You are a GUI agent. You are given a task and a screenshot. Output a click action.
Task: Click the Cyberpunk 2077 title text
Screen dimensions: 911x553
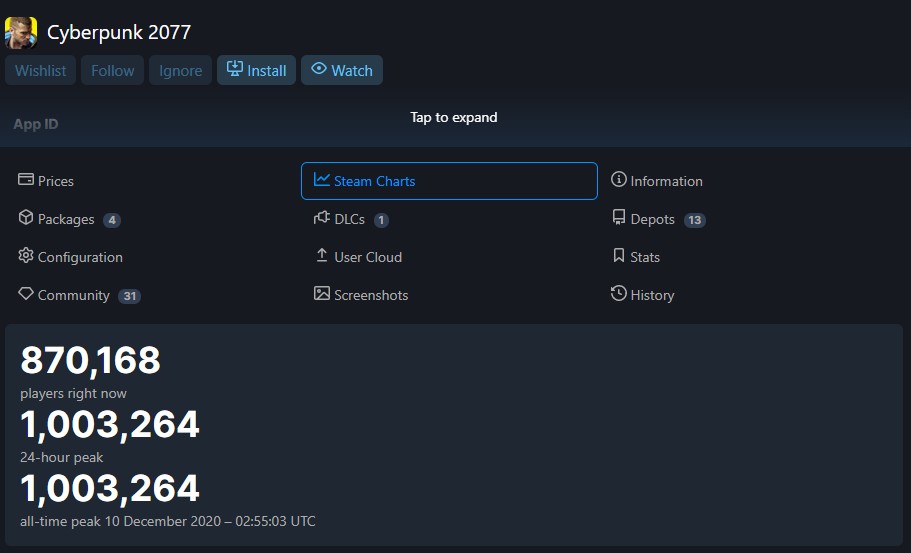(119, 33)
